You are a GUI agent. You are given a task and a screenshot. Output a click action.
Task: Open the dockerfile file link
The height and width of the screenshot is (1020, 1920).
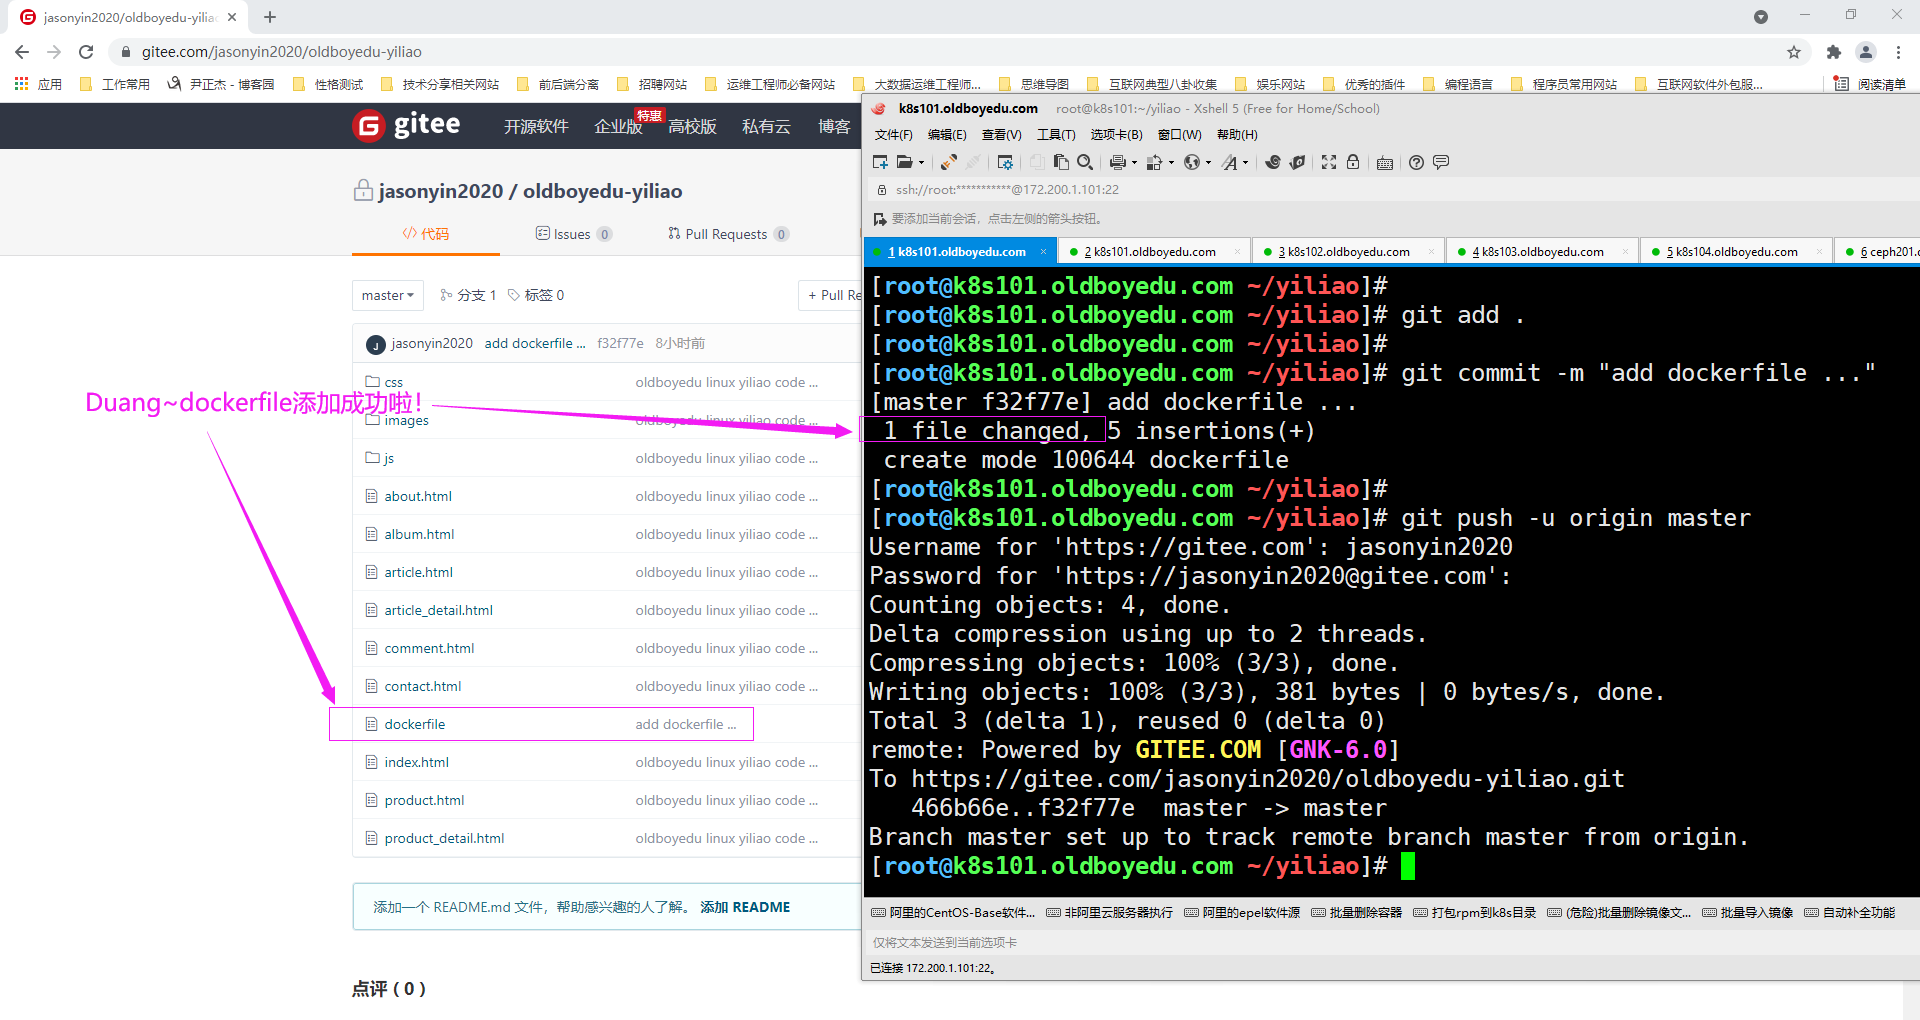[x=415, y=724]
